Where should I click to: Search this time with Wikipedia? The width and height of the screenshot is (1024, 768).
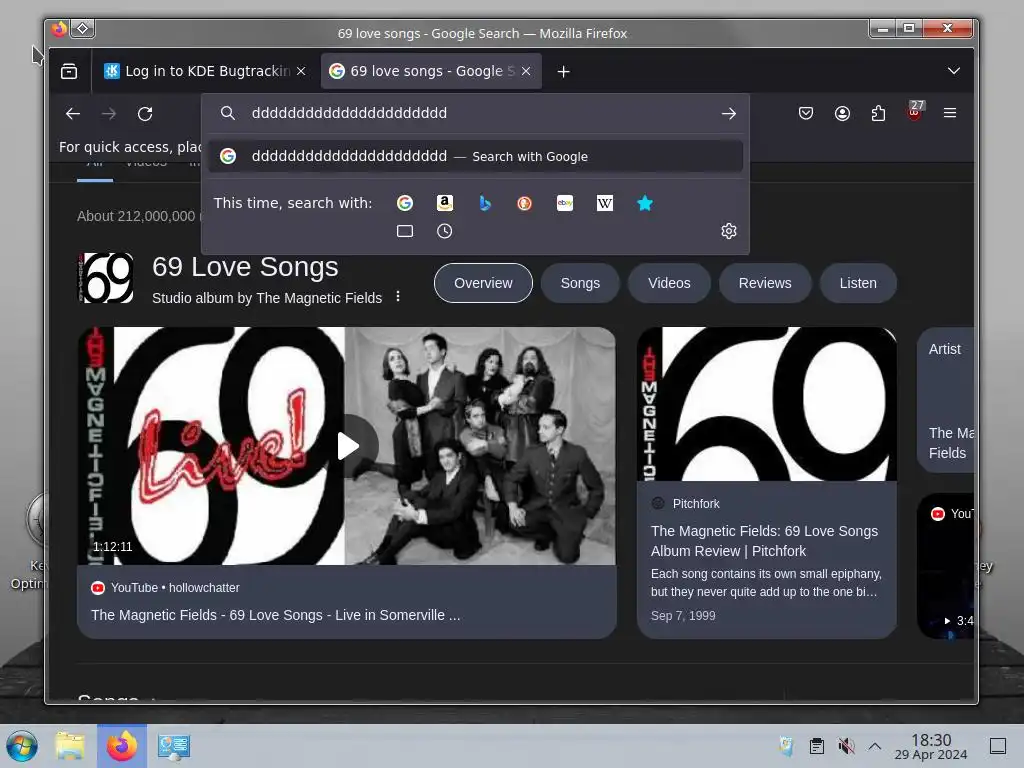605,203
